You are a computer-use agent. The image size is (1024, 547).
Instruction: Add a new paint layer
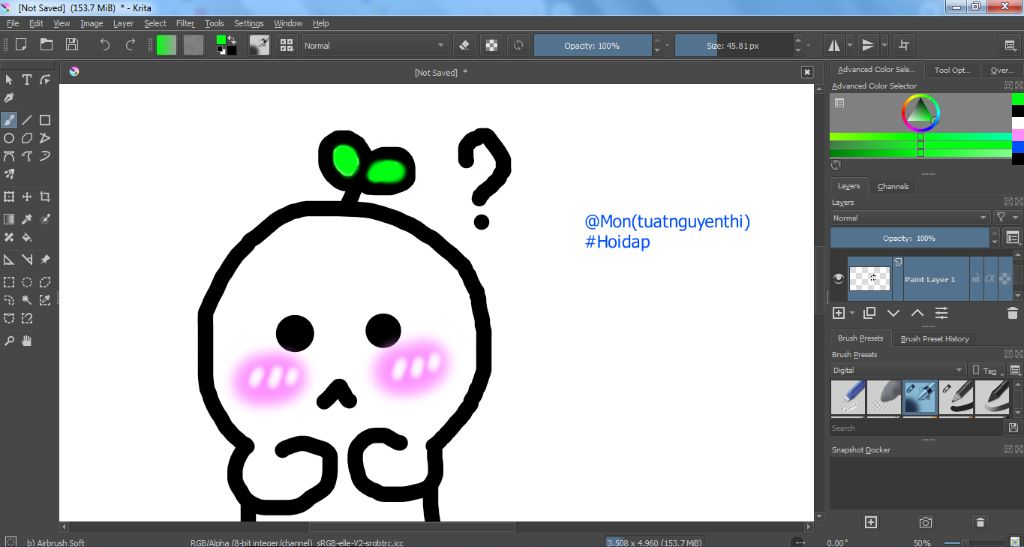tap(839, 313)
